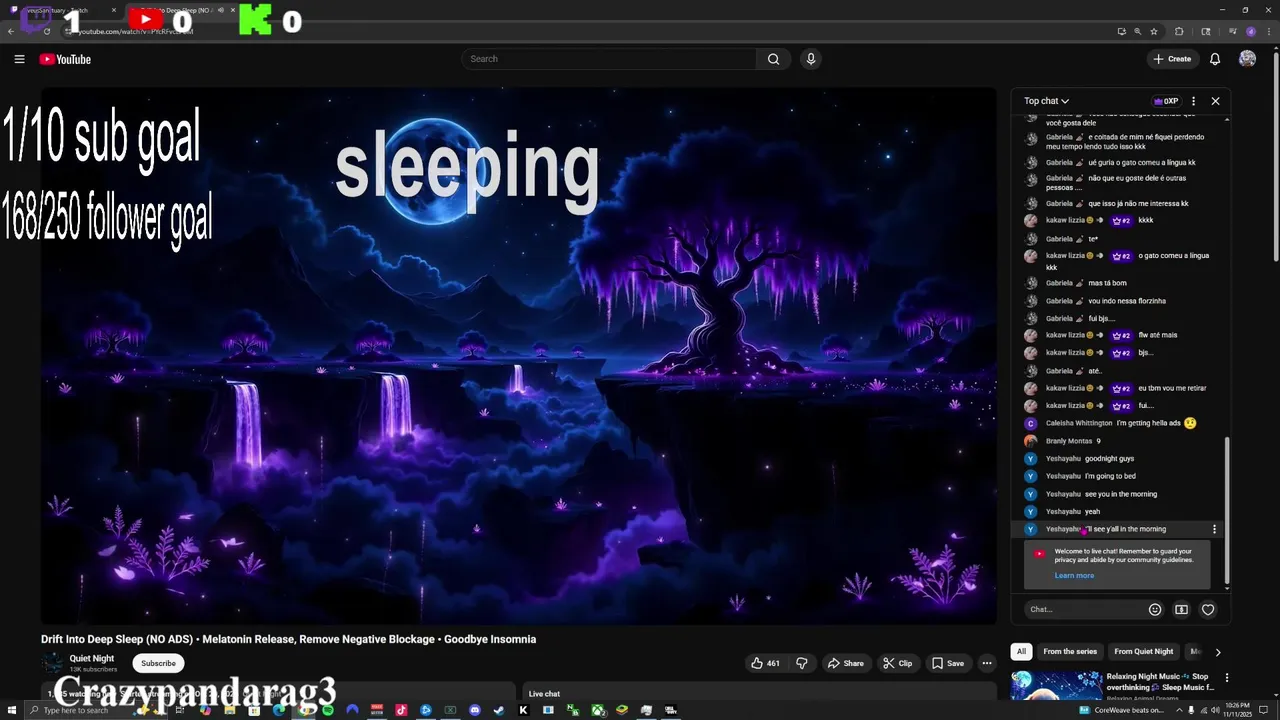The image size is (1280, 720).
Task: Open the Quiet Night channel name link
Action: [92, 658]
